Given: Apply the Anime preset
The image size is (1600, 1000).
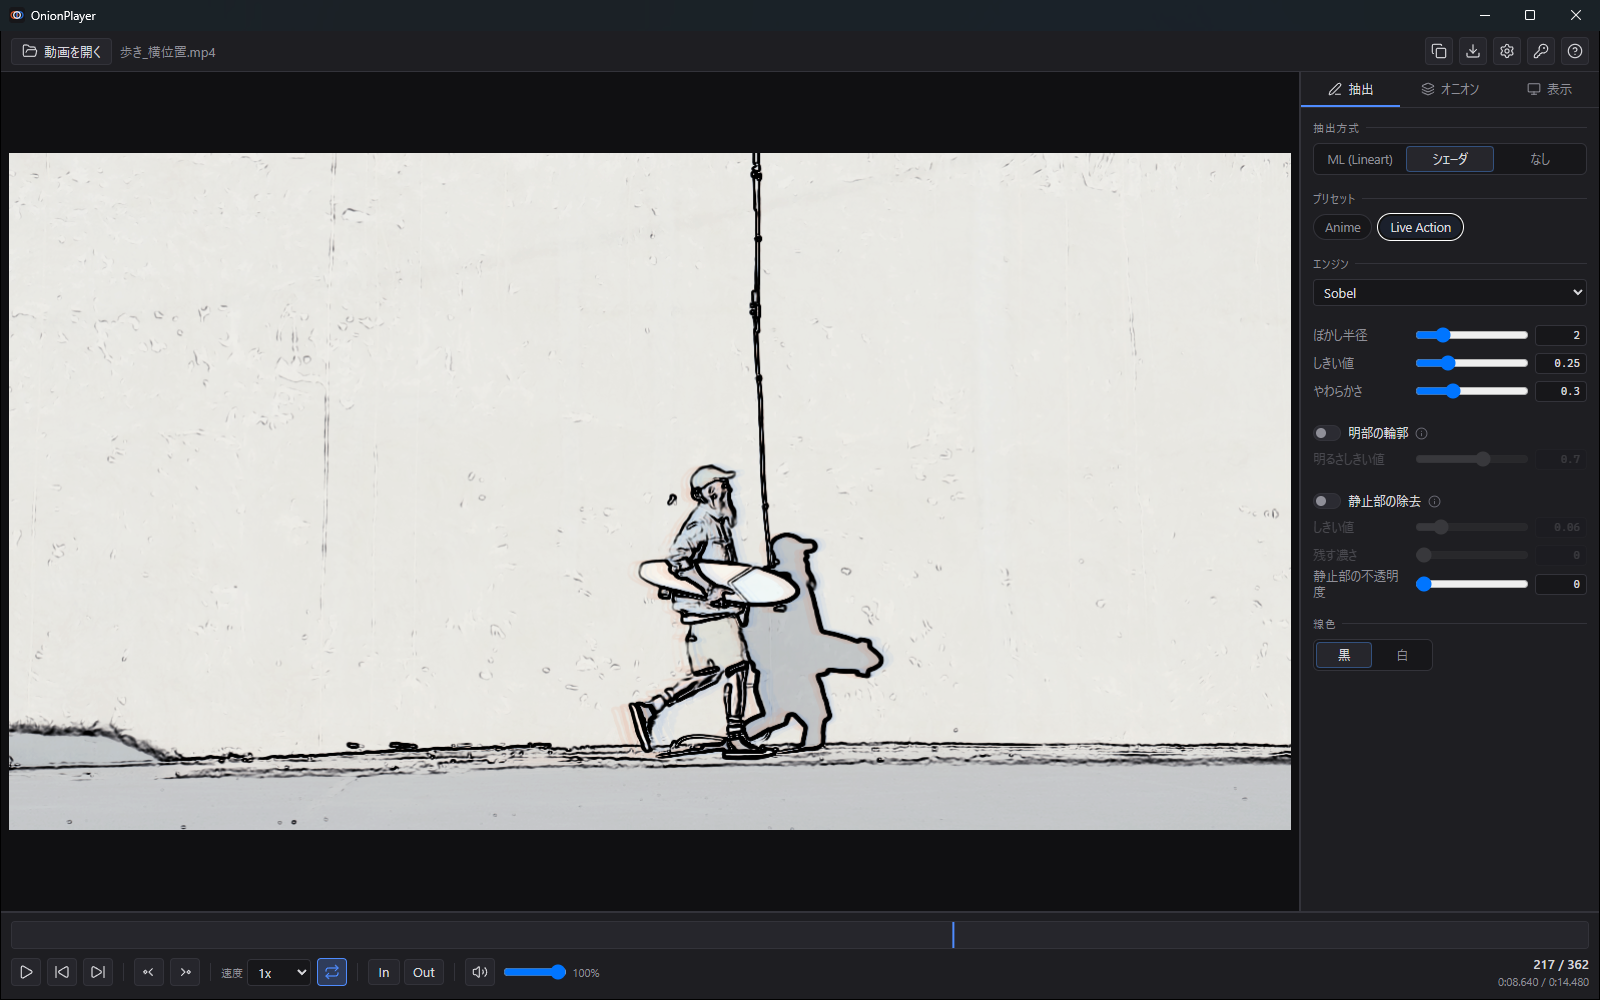Looking at the screenshot, I should [1342, 227].
